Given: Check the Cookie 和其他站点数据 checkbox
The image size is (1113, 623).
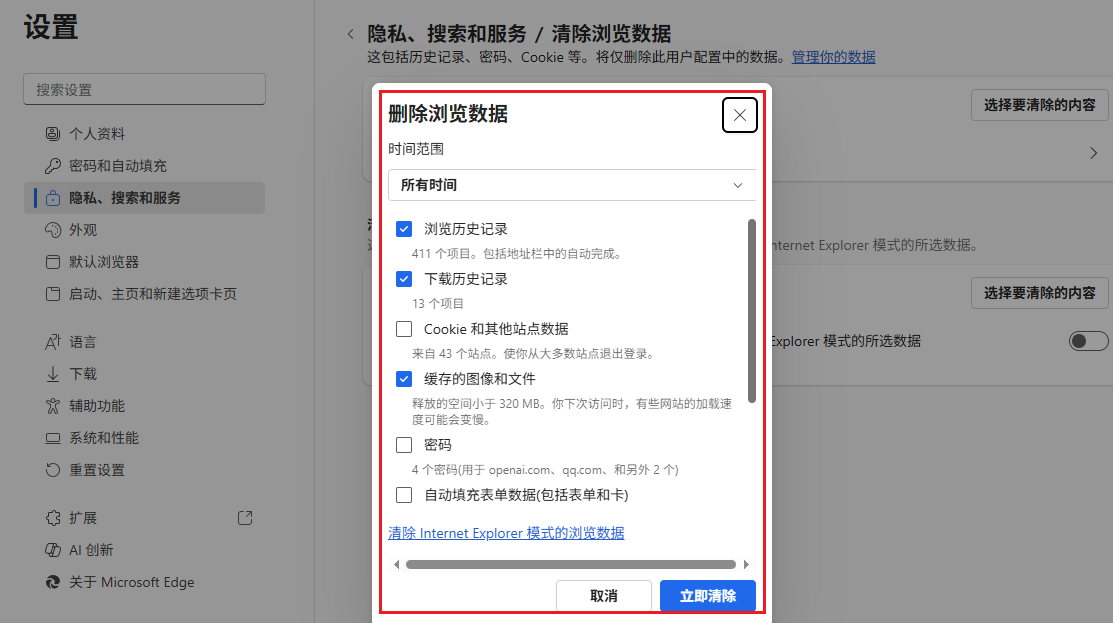Looking at the screenshot, I should (404, 328).
